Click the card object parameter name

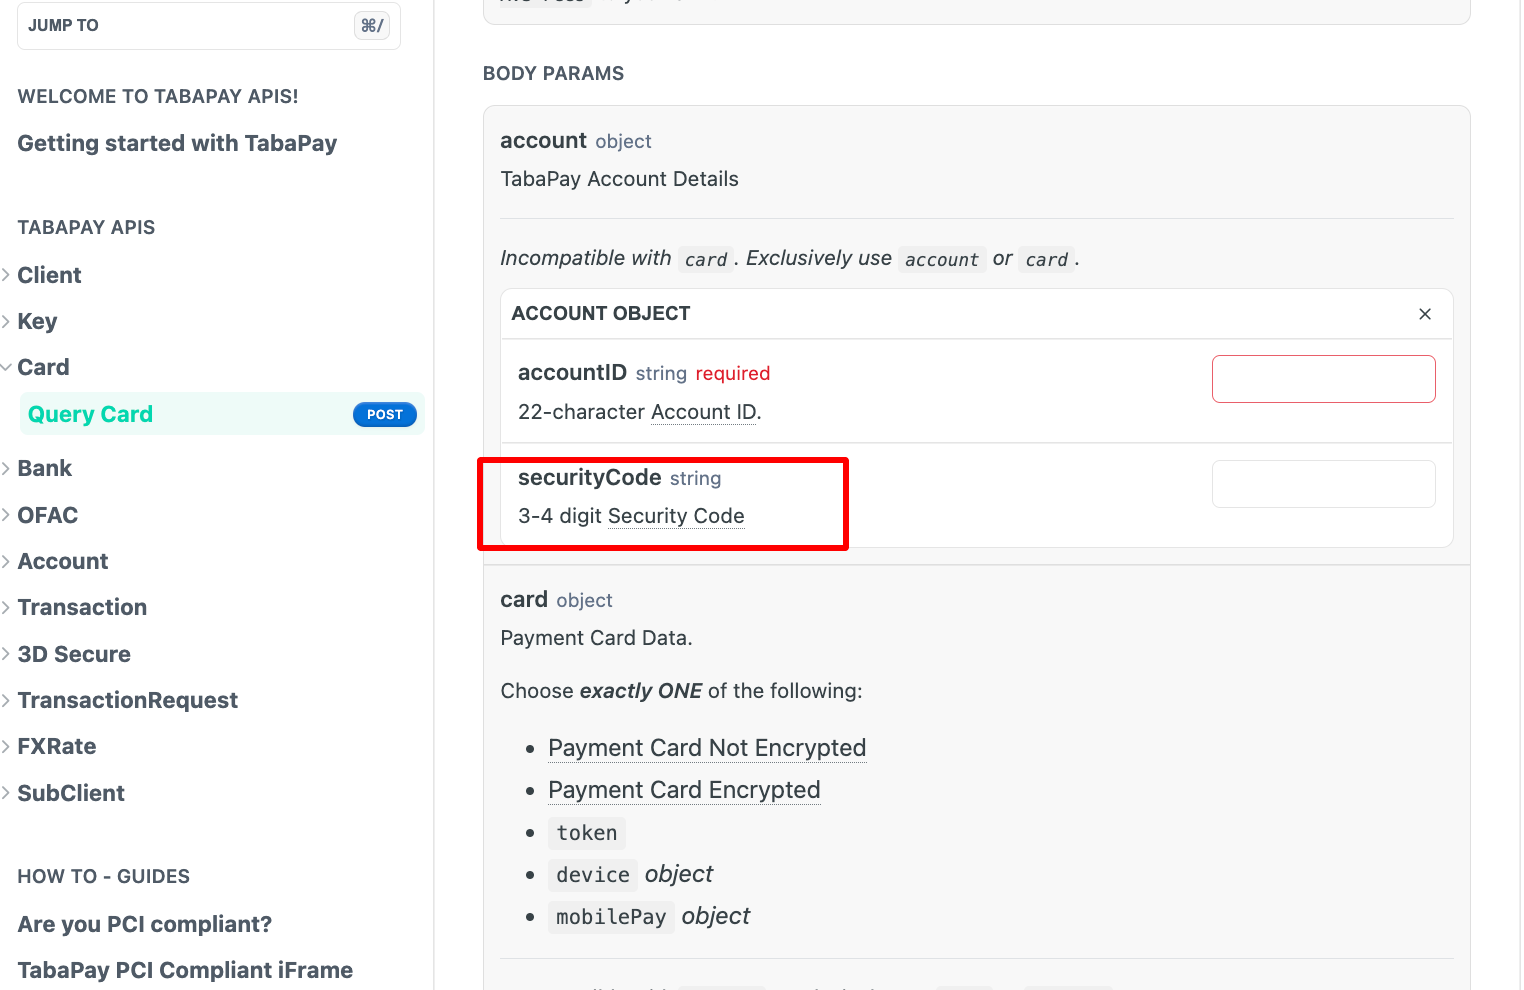[524, 600]
